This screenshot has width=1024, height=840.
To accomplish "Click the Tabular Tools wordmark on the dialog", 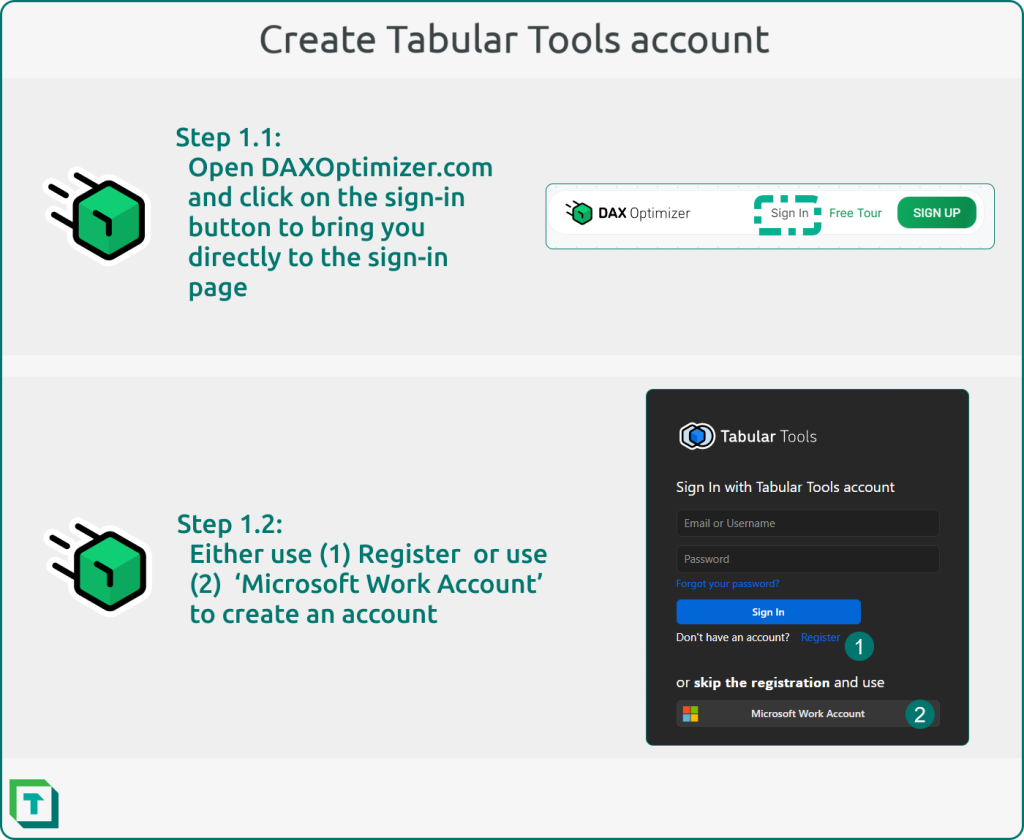I will pyautogui.click(x=768, y=436).
